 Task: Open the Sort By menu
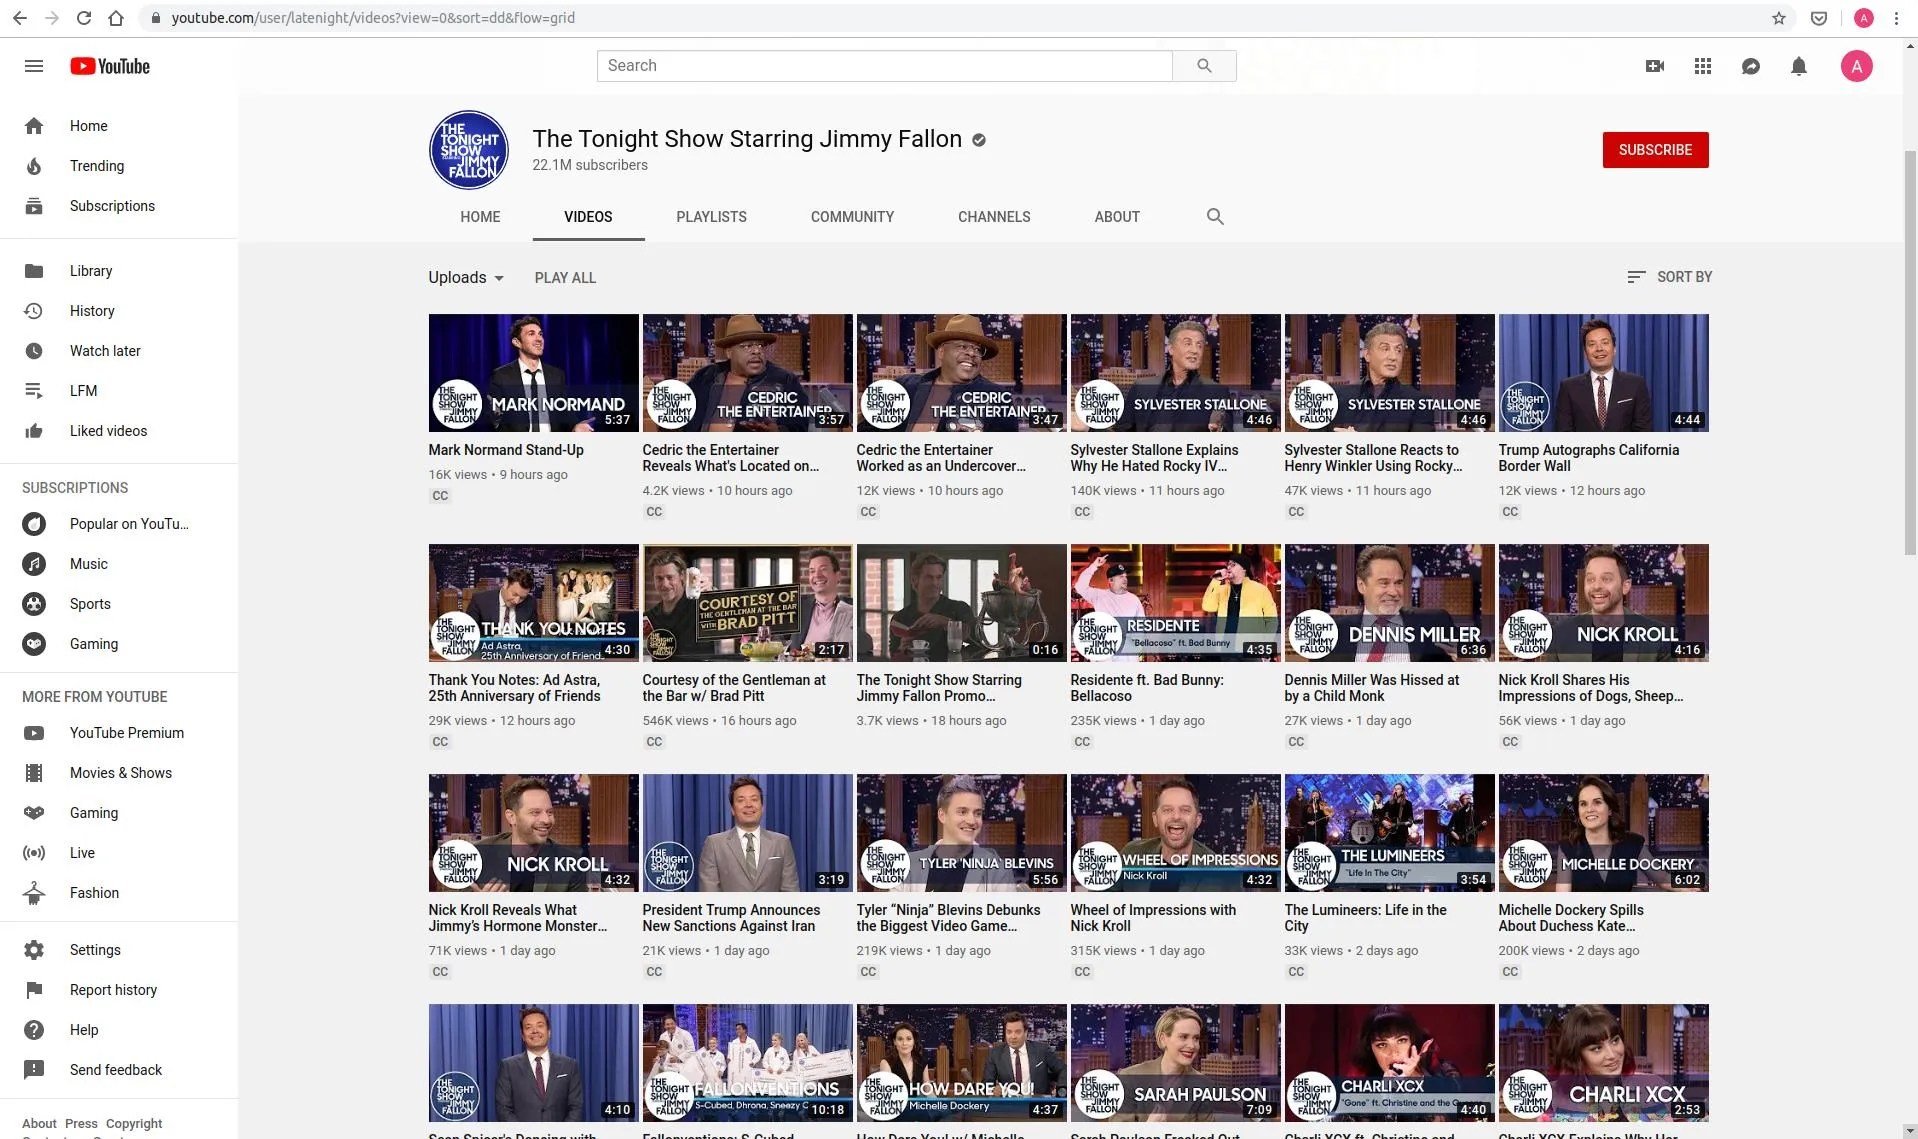1669,277
